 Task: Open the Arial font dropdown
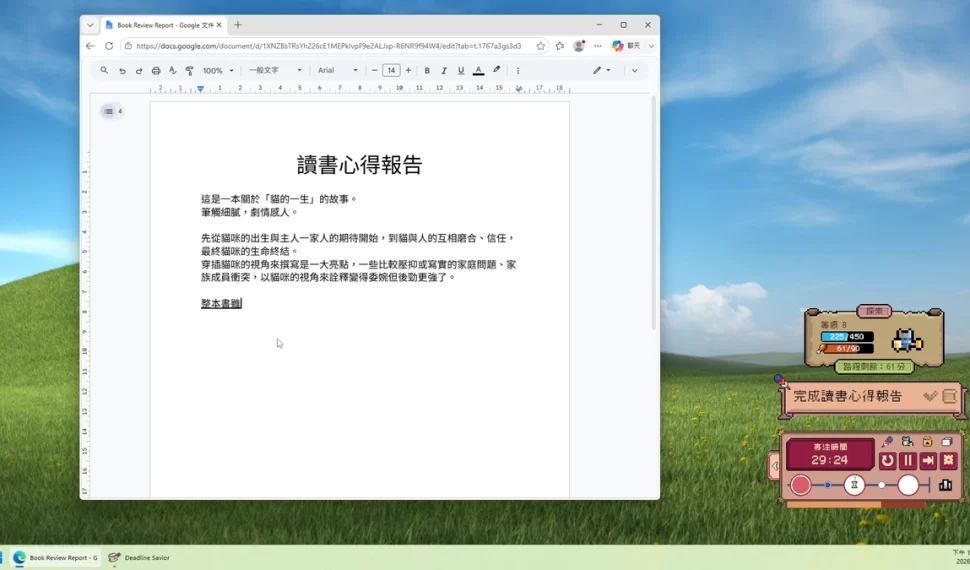point(337,71)
